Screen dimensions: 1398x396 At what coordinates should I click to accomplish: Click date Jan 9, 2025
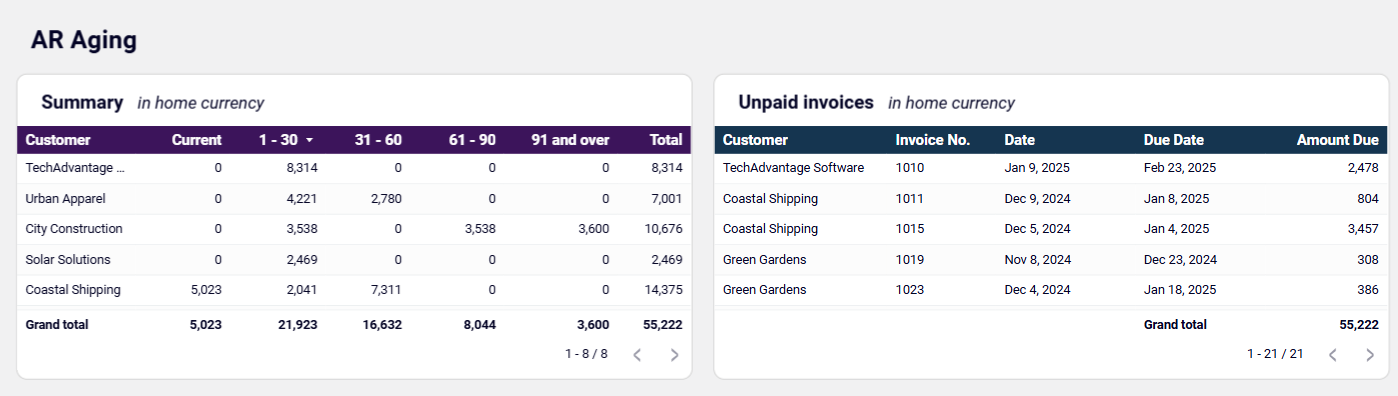pos(1037,168)
